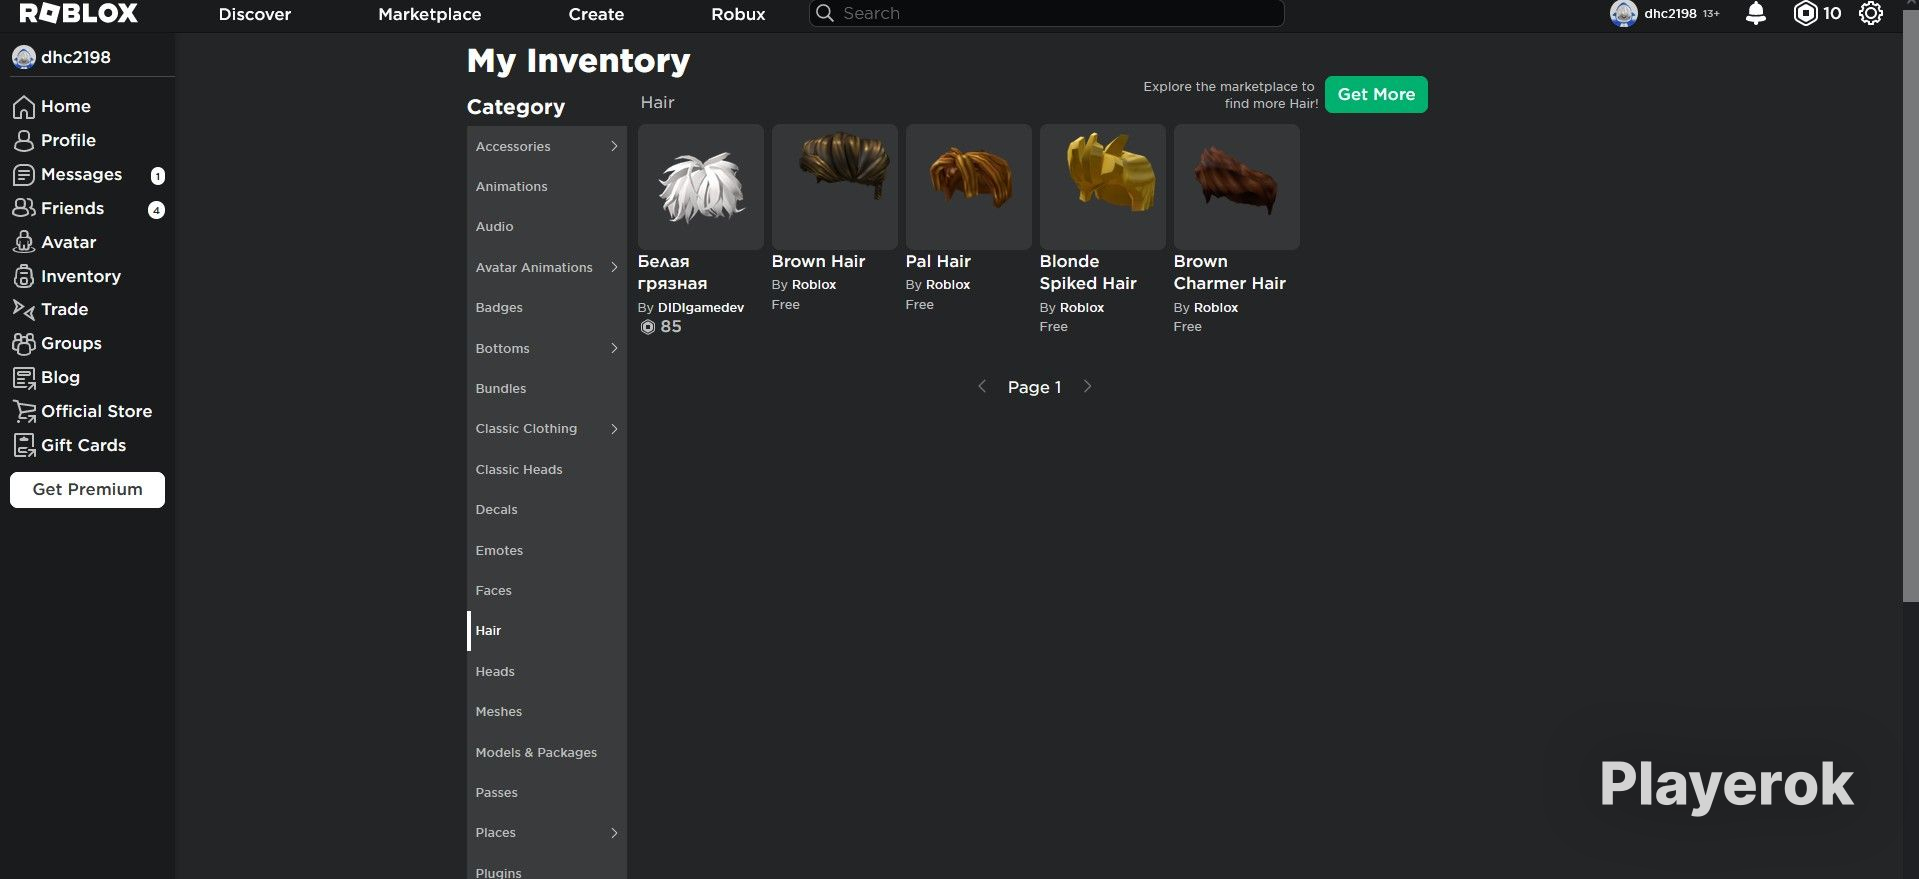Click the Roblox logo
Viewport: 1919px width, 879px height.
(79, 13)
